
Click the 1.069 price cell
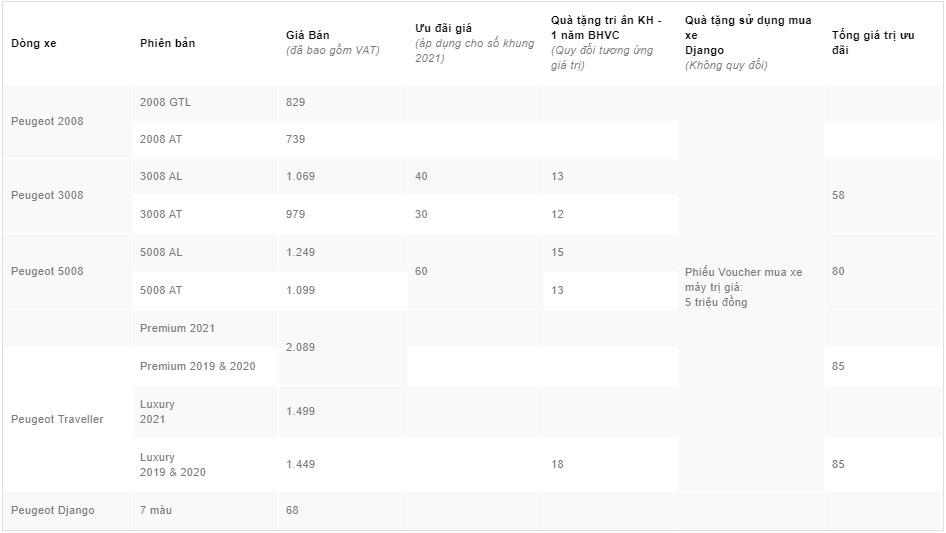coord(300,176)
